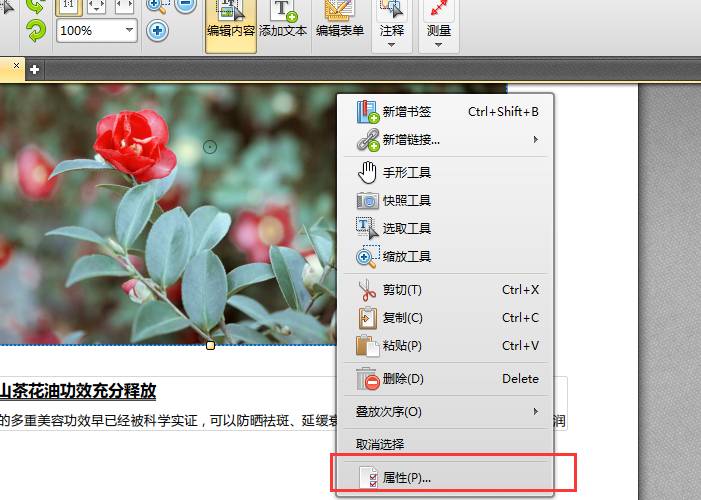Choose 快照工具 from context menu
The width and height of the screenshot is (701, 500).
tap(406, 201)
